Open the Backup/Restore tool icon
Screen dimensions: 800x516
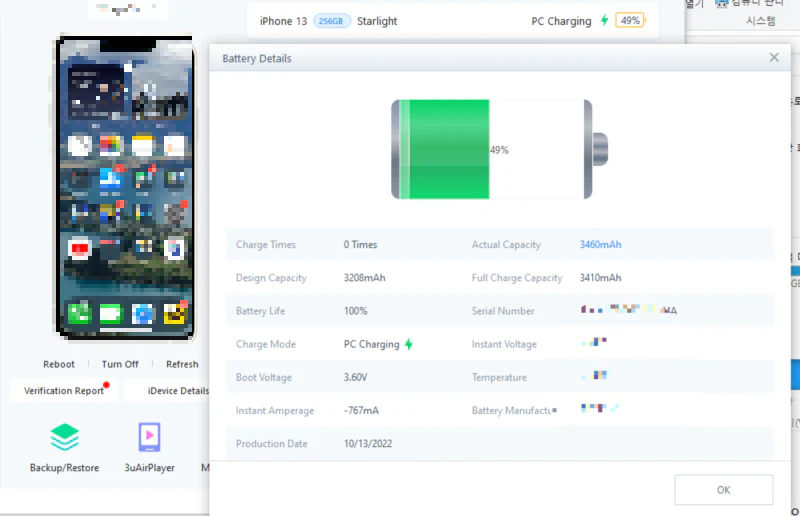point(64,437)
